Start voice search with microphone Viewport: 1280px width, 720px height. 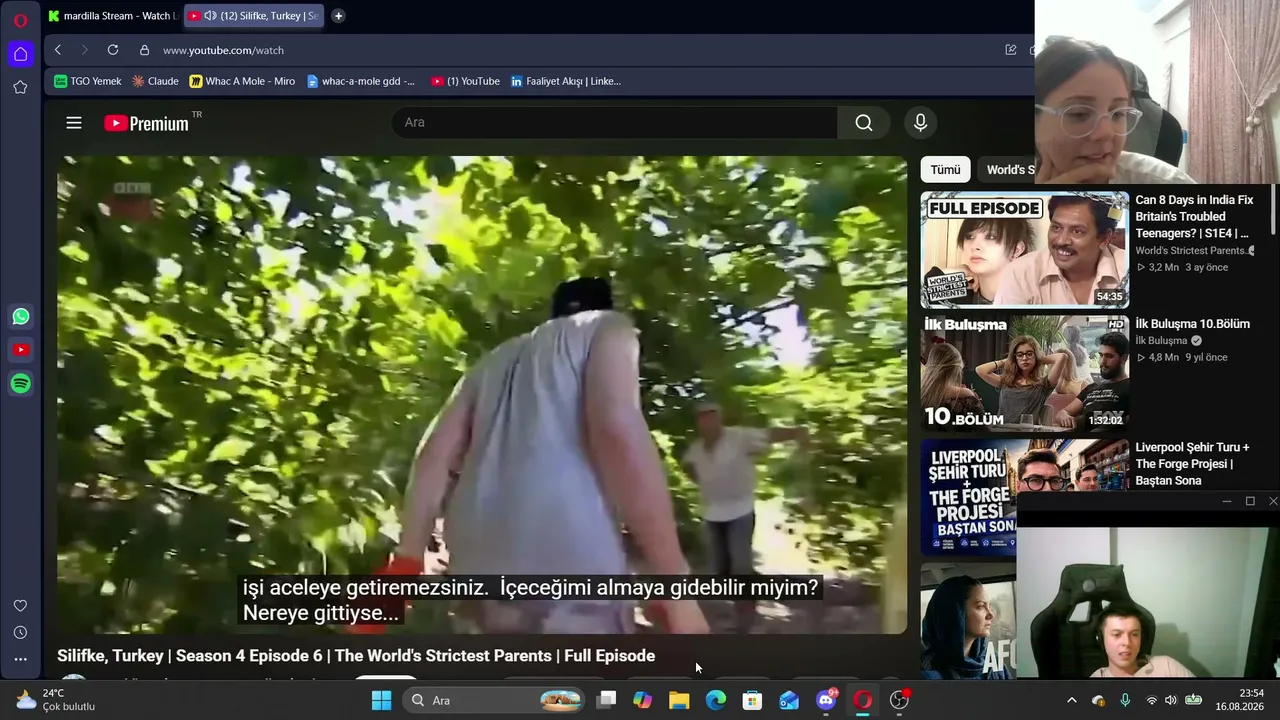pyautogui.click(x=921, y=122)
